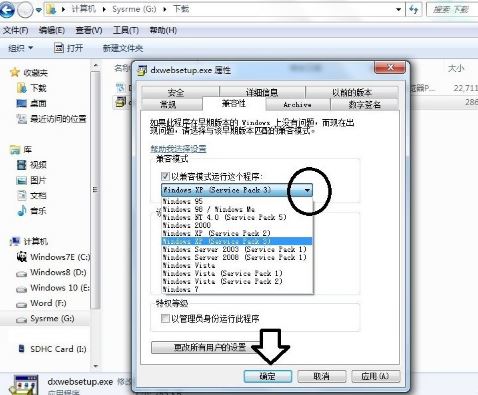The image size is (478, 395).
Task: Choose plain Windows Vista option
Action: (x=237, y=265)
